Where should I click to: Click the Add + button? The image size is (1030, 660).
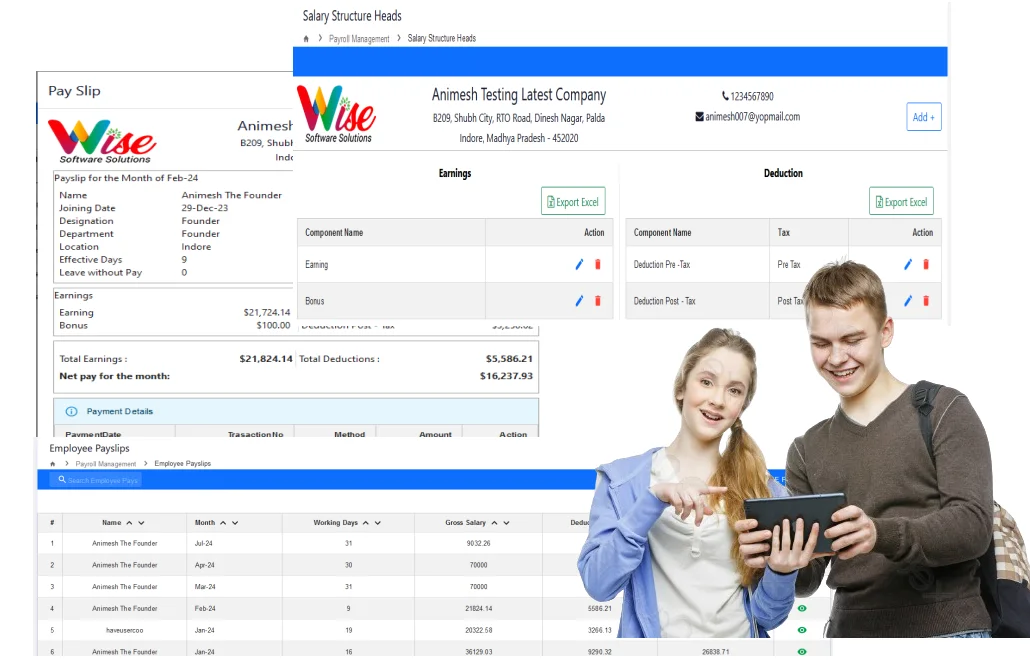pyautogui.click(x=924, y=117)
